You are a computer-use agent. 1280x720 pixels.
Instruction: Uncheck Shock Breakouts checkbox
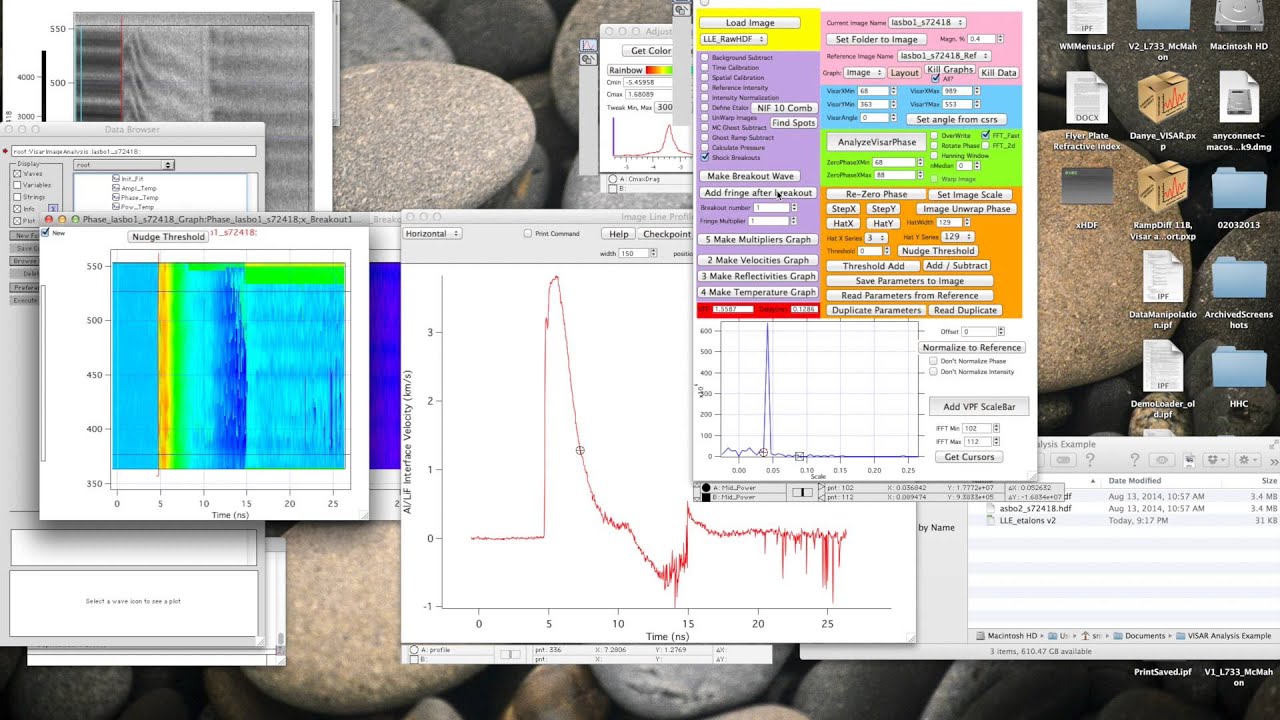coord(705,158)
